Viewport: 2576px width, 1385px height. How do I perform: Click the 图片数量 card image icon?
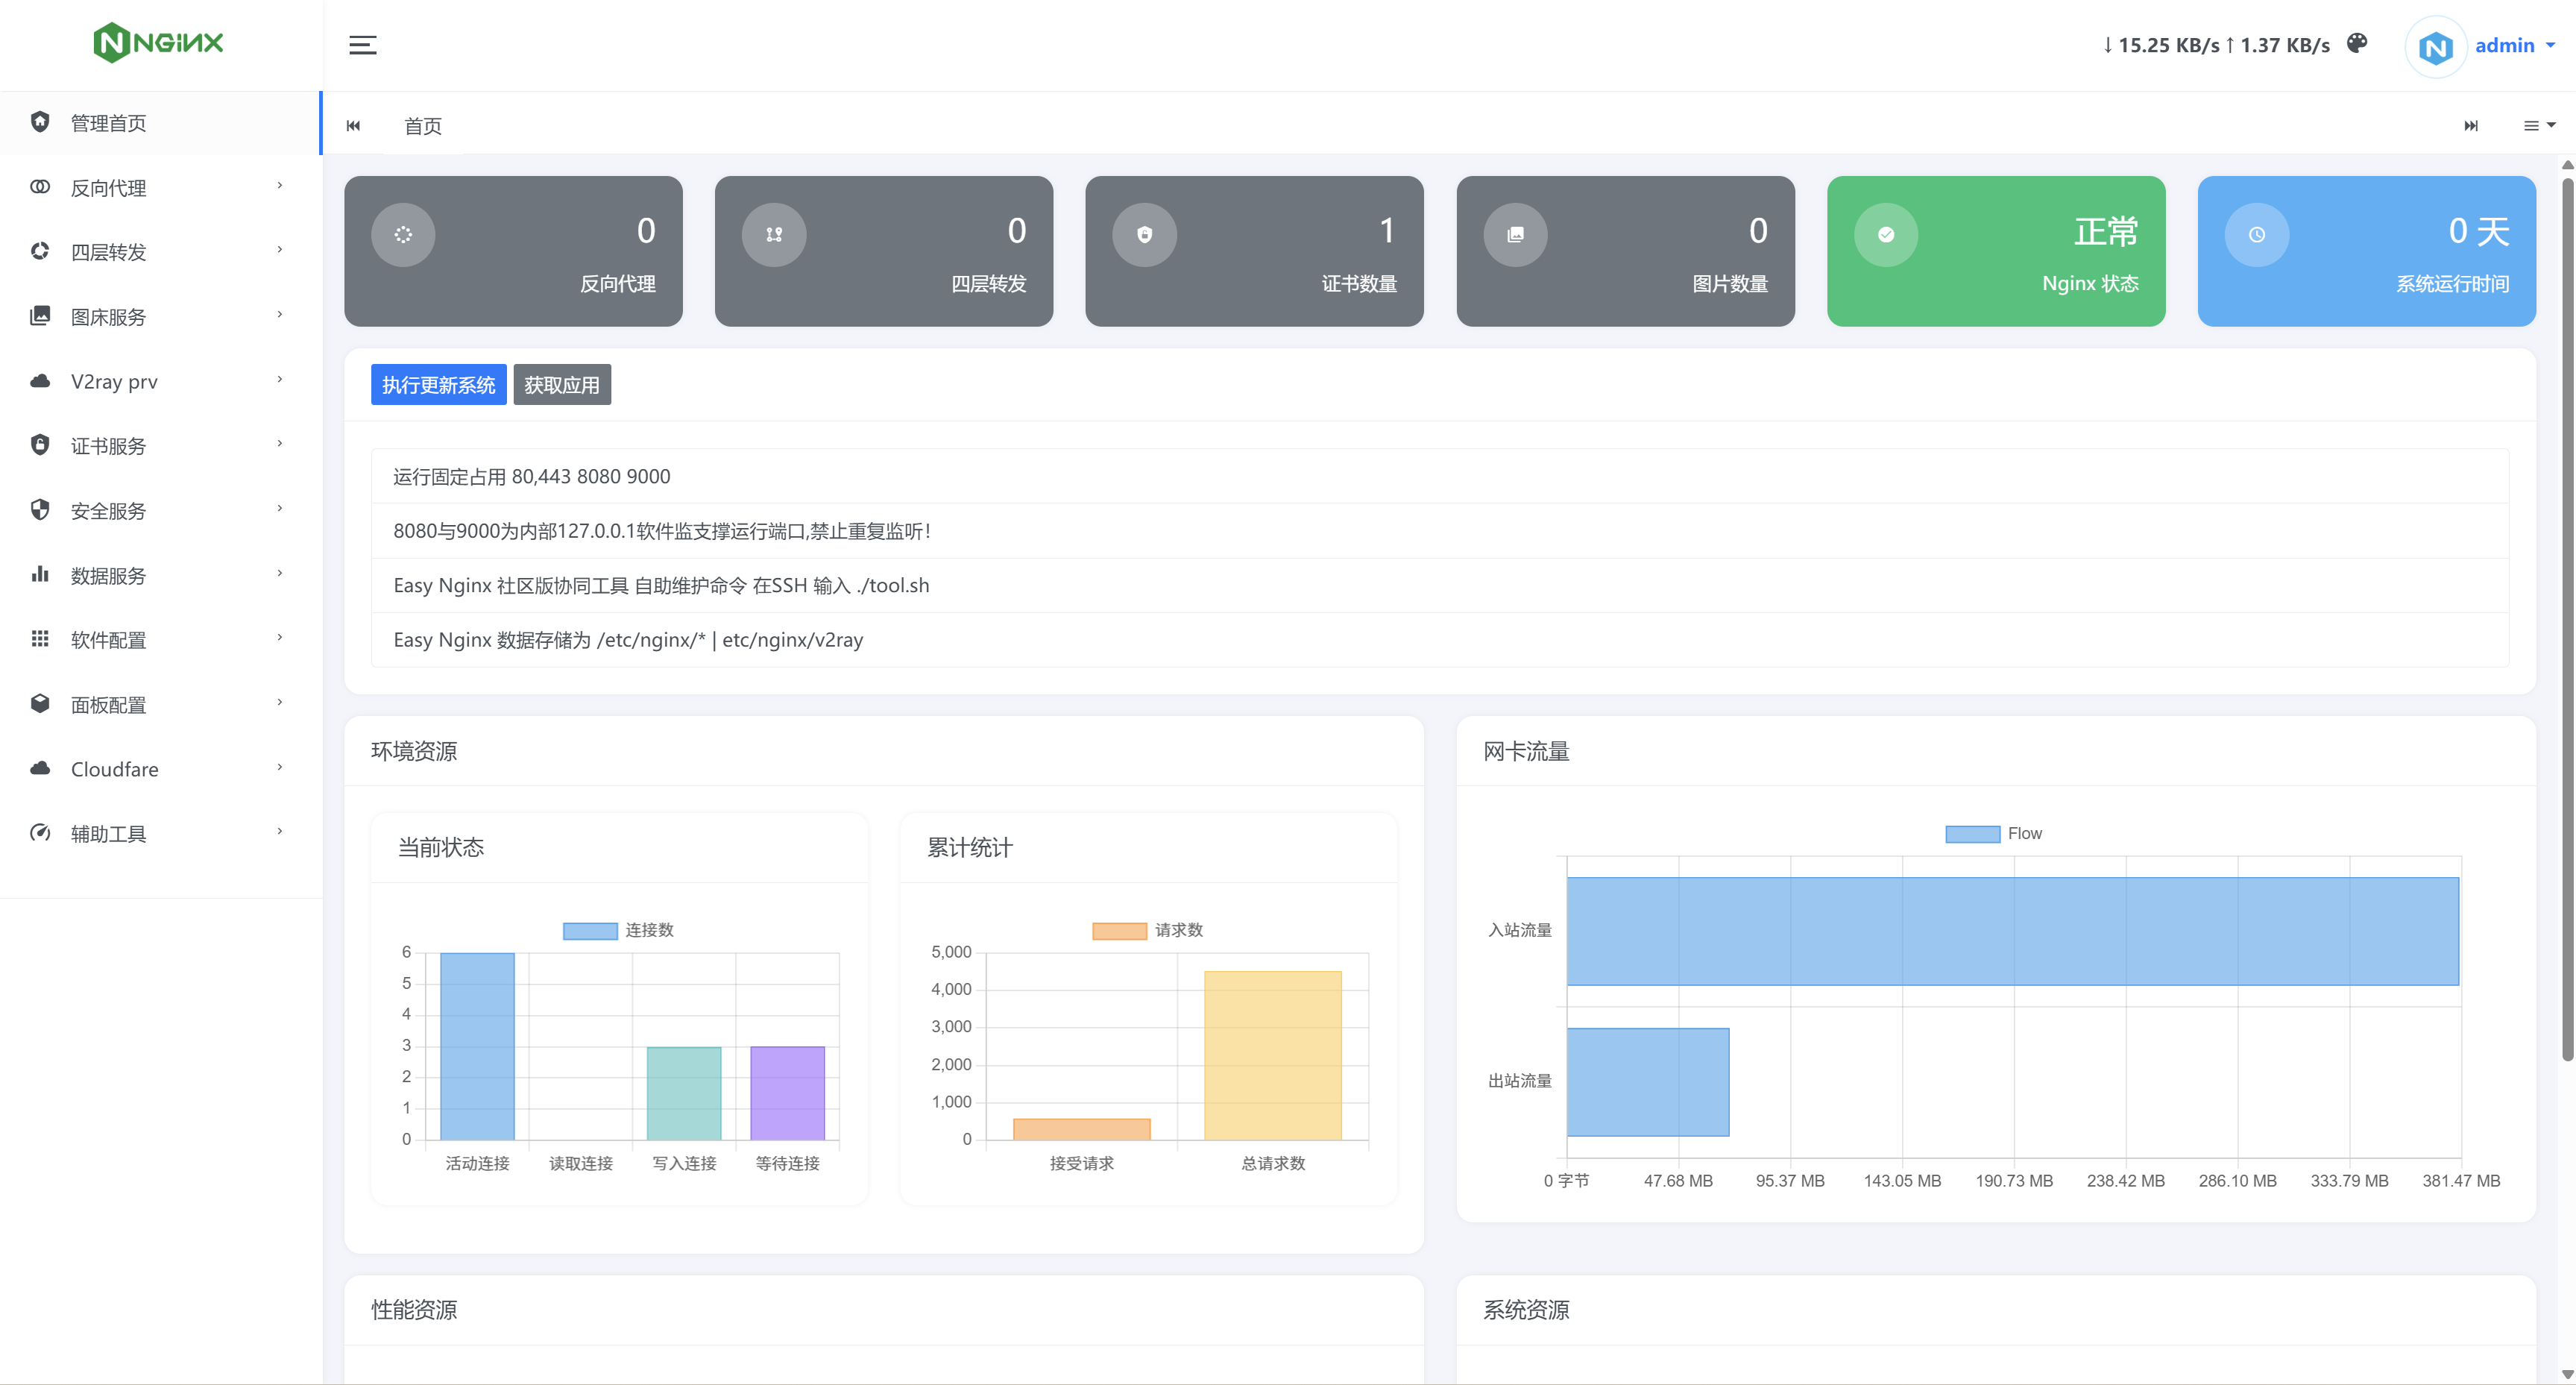[x=1516, y=235]
